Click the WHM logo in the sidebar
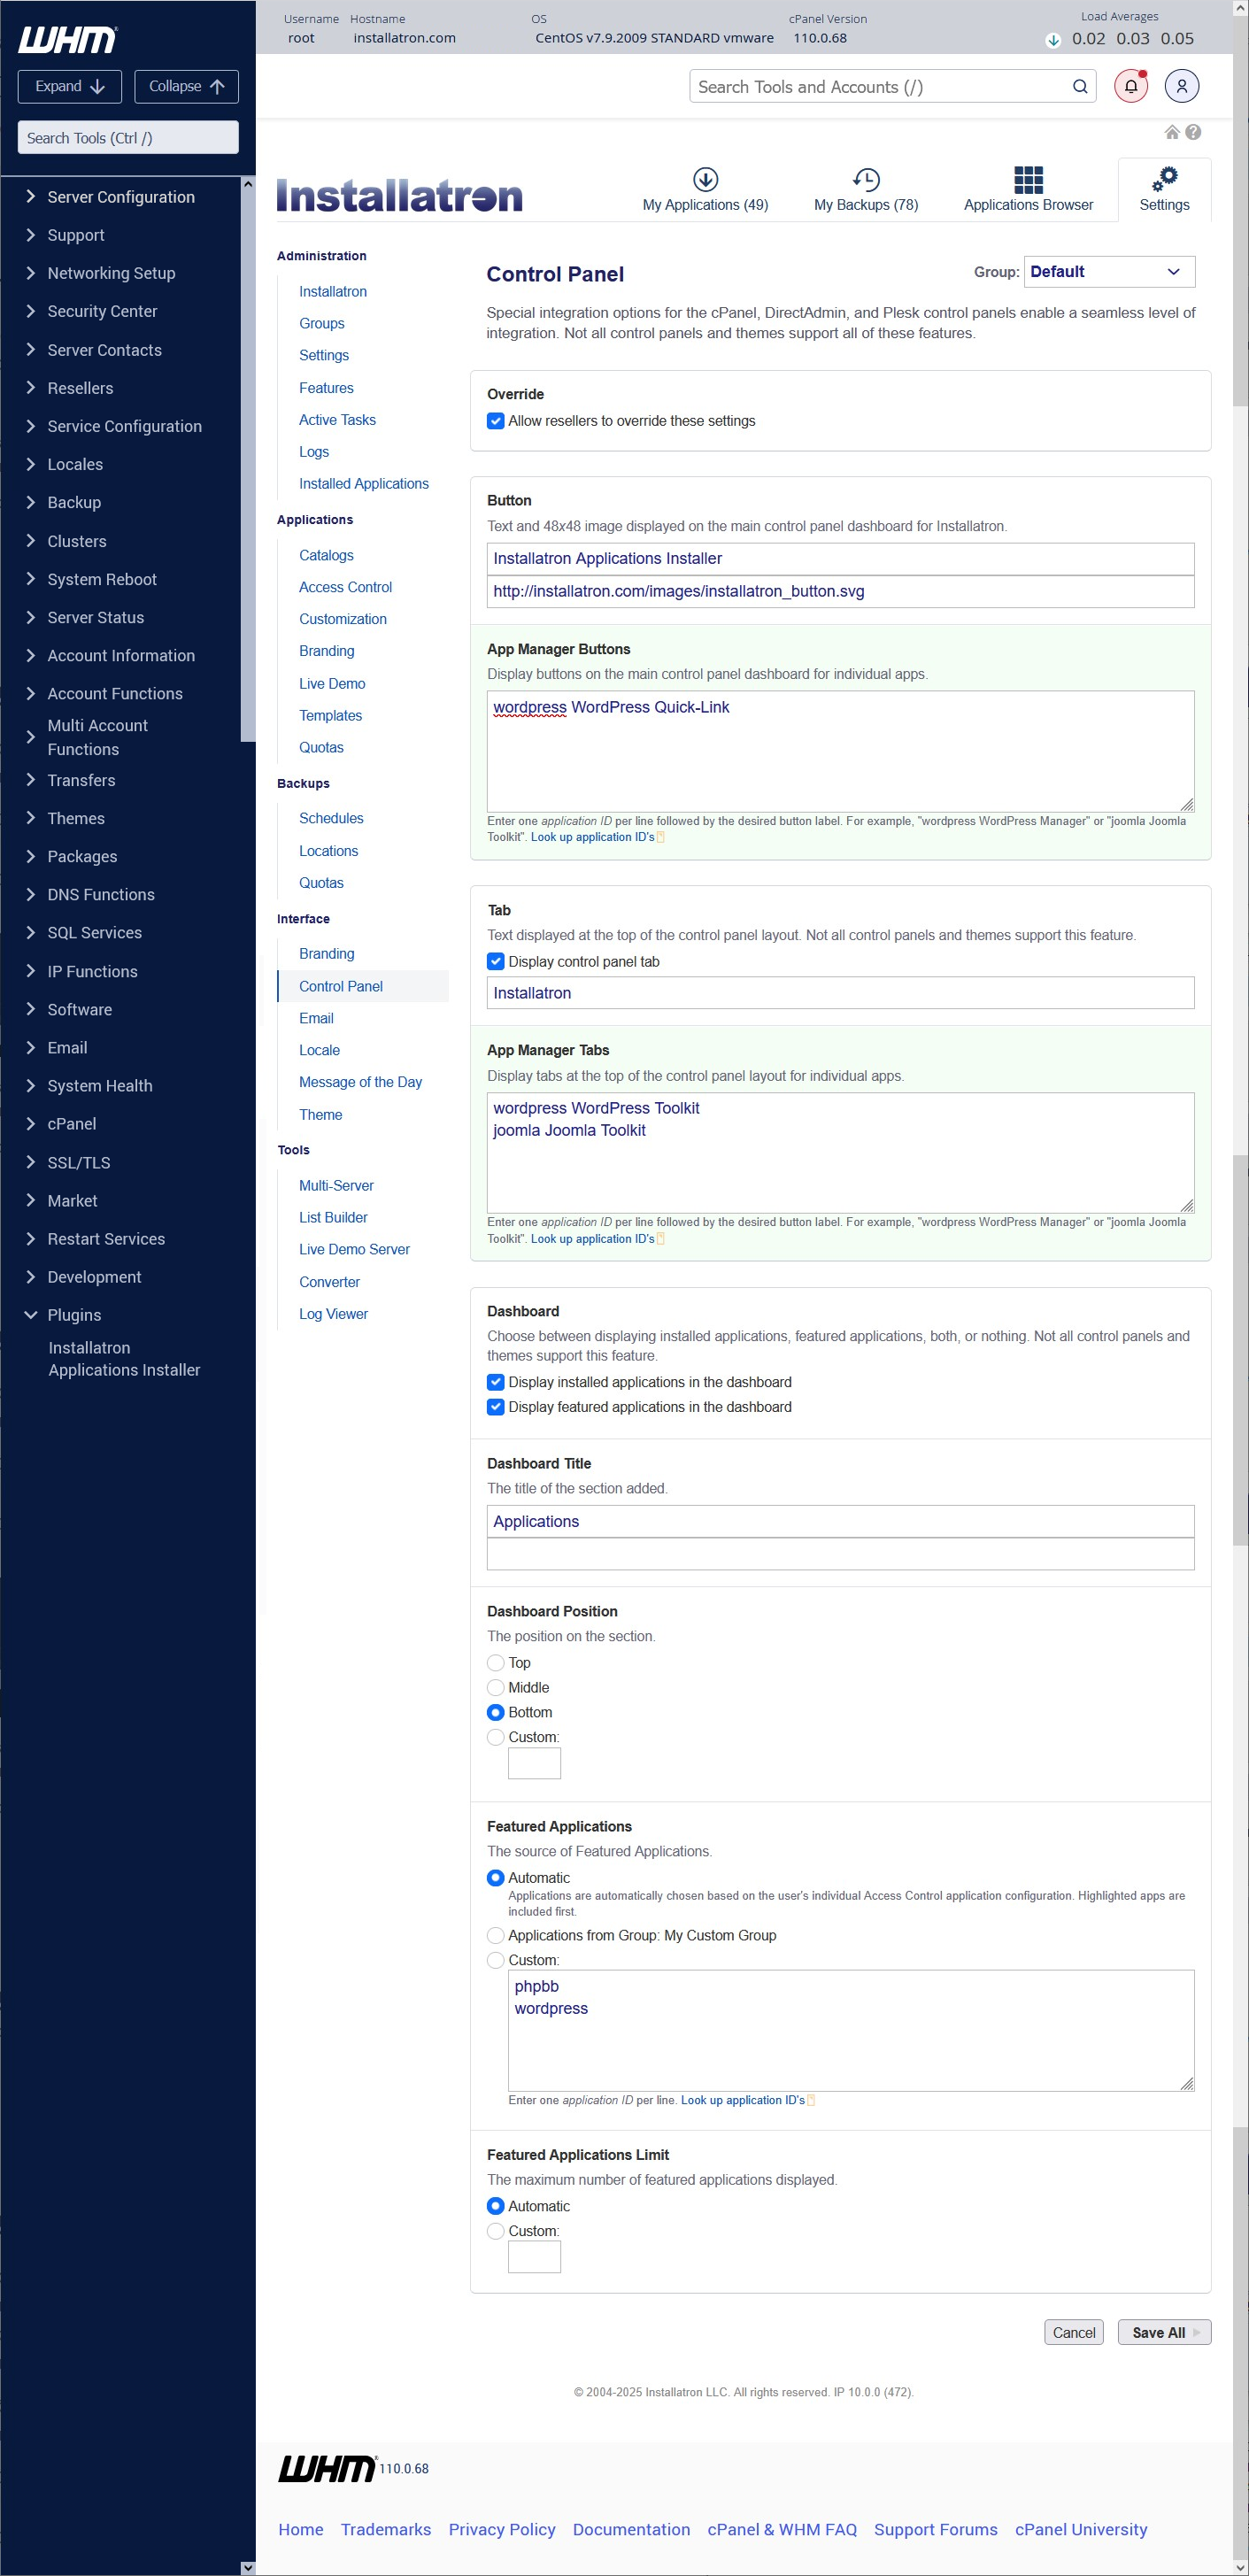 [67, 39]
